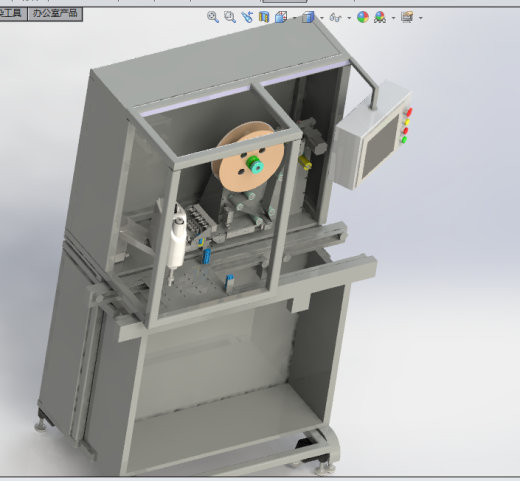
Task: Click the Zoom to Fit magnifier icon
Action: pyautogui.click(x=213, y=17)
